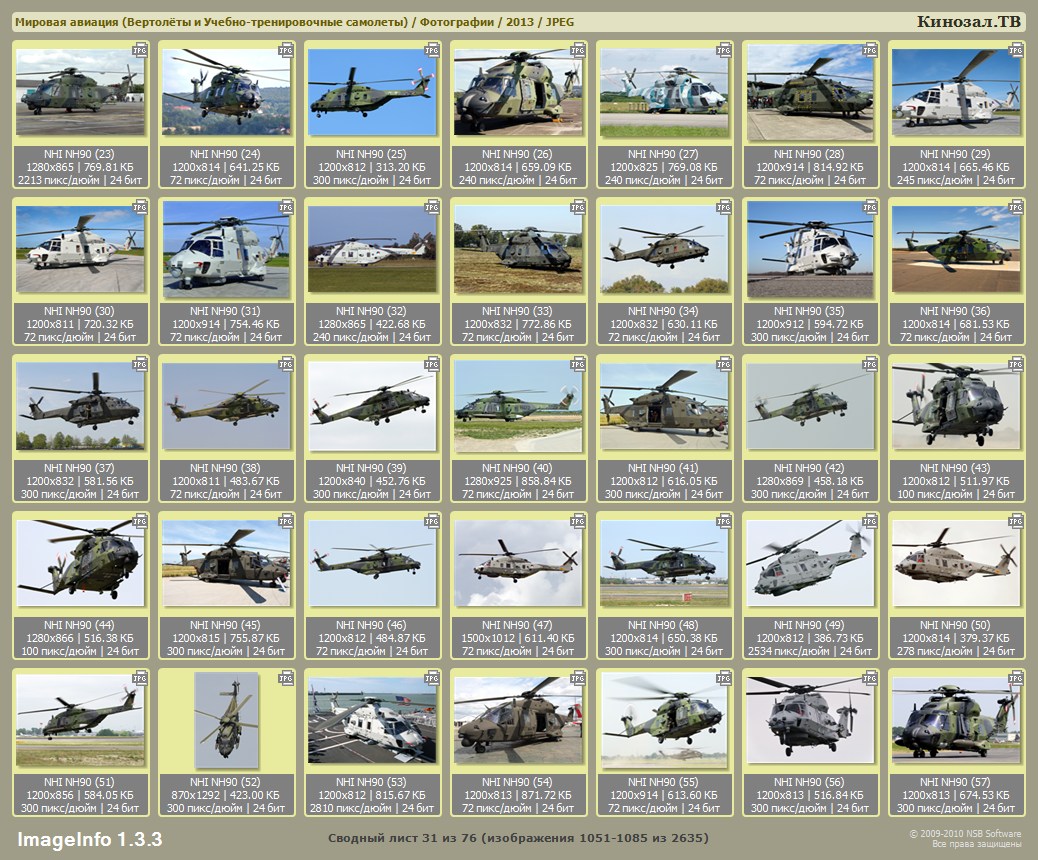Click the '© 2009-2010 NSB Software' copyright text

click(x=965, y=834)
